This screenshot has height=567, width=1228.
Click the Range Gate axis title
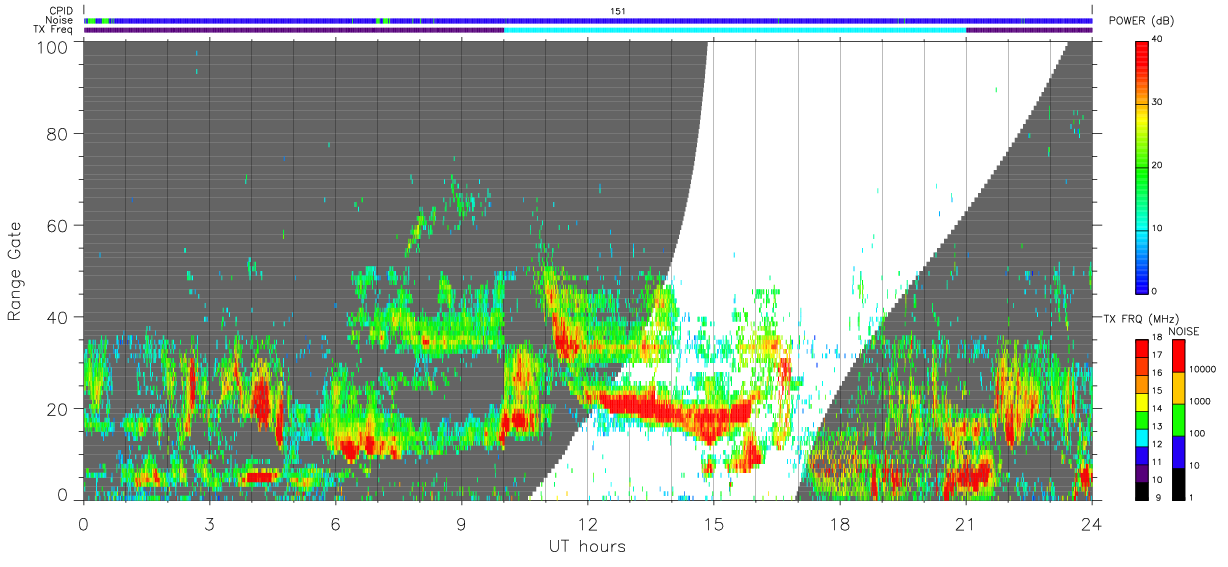click(x=15, y=271)
